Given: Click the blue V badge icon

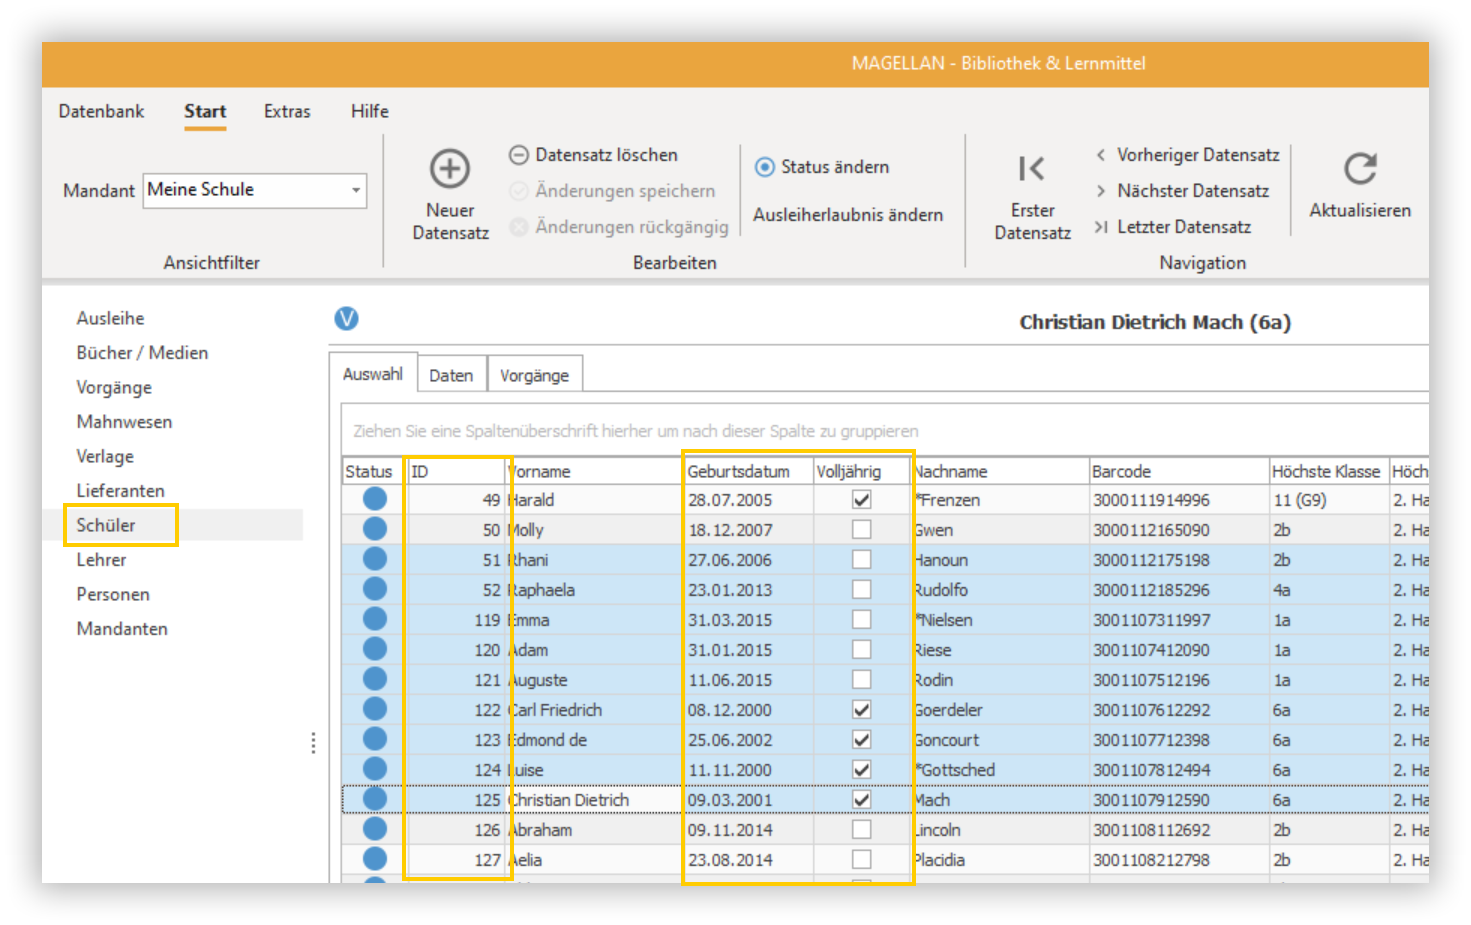Looking at the screenshot, I should click(346, 319).
